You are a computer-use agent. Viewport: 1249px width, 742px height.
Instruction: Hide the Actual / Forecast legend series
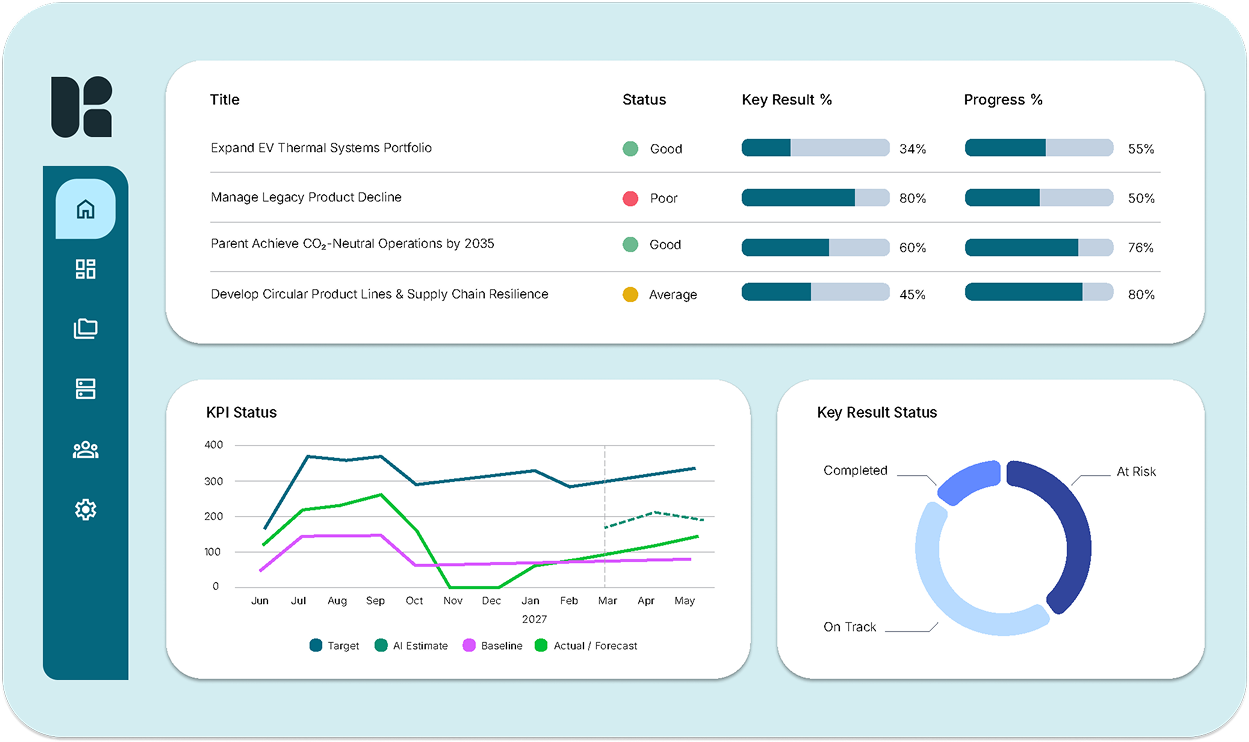point(586,646)
